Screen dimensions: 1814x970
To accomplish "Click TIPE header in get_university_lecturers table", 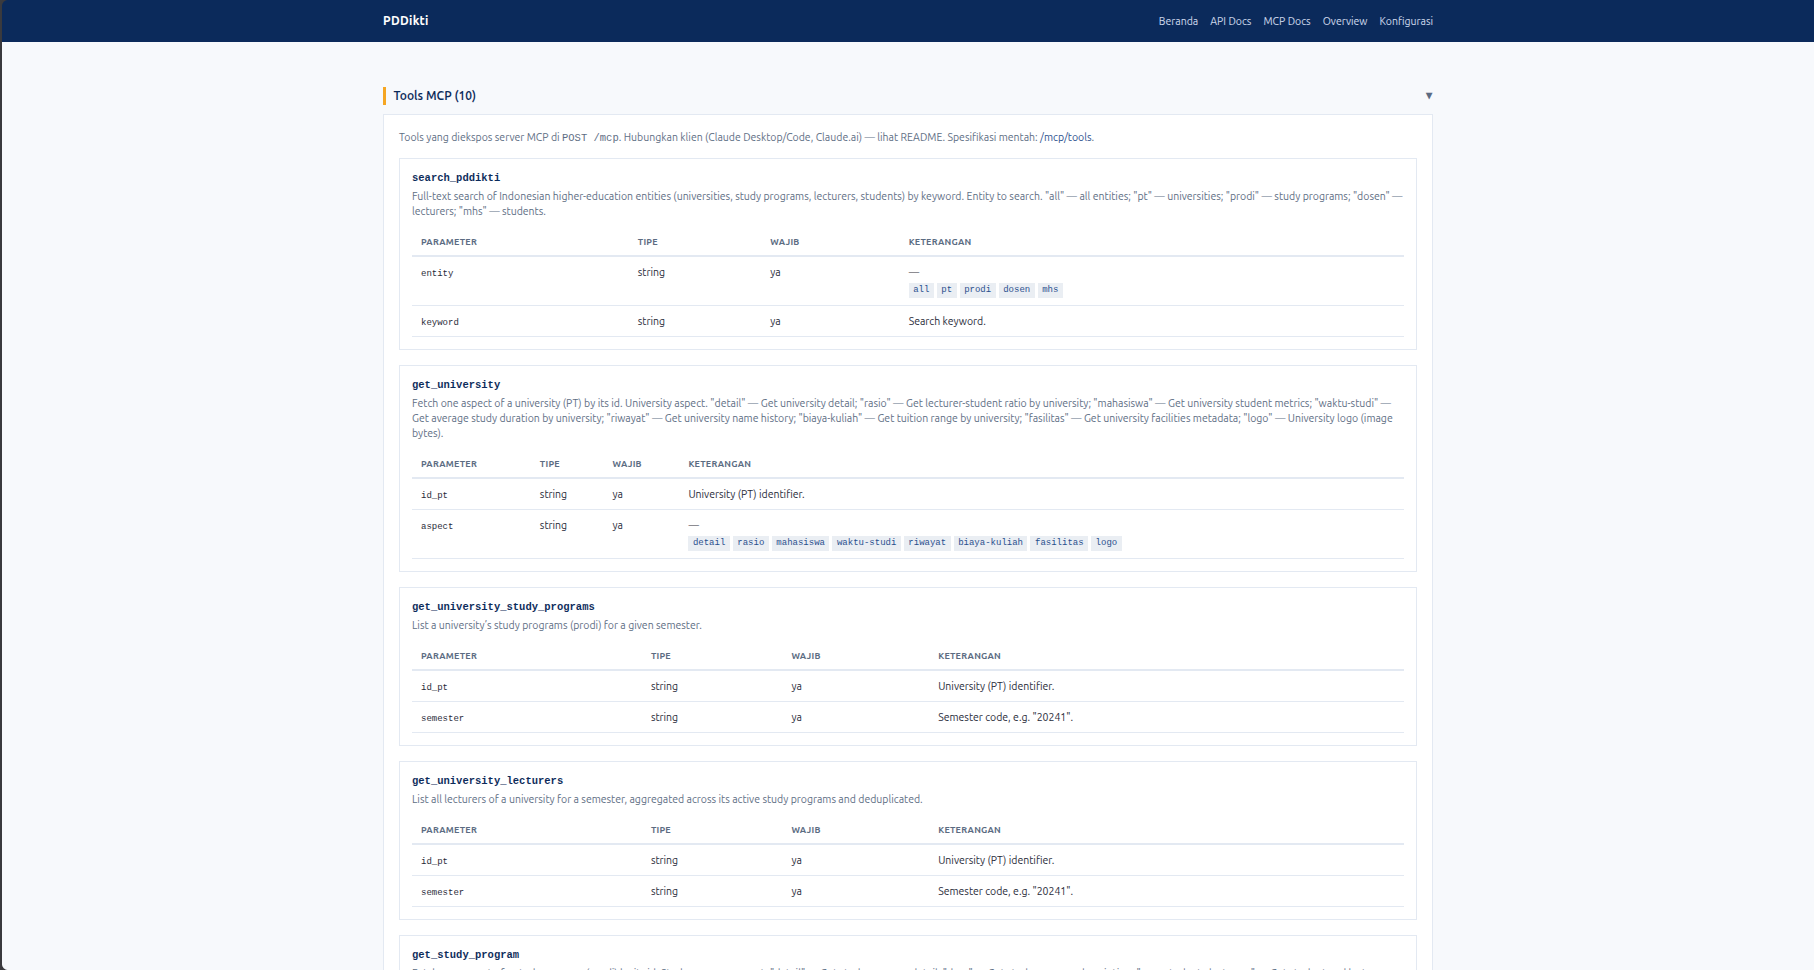I will tap(661, 830).
